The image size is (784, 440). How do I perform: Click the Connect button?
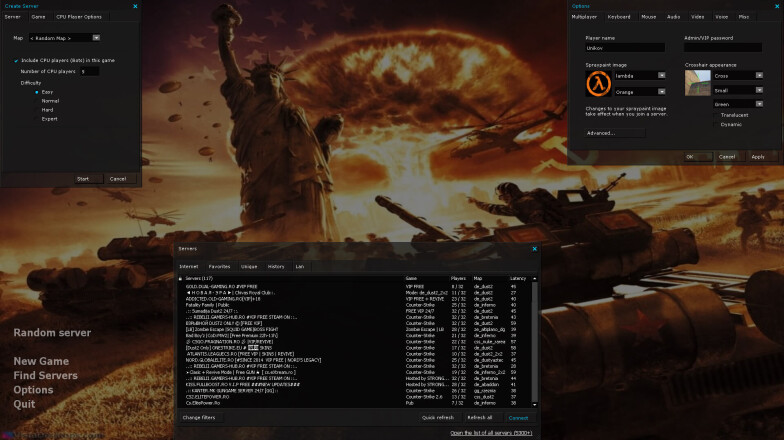pos(518,418)
